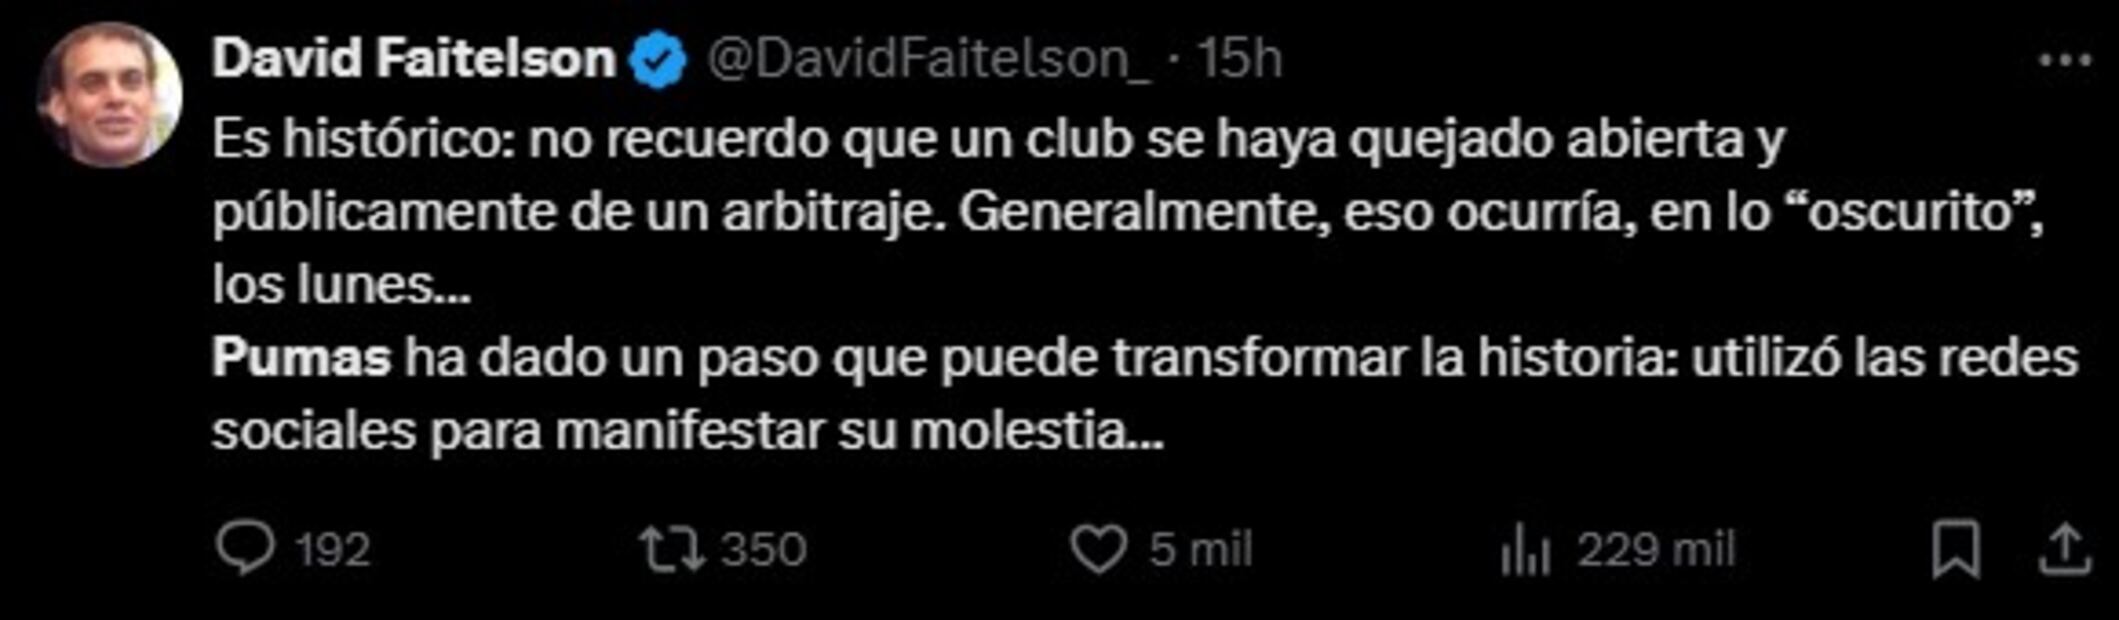Click the retweet arrows icon
2119x620 pixels.
[x=672, y=550]
